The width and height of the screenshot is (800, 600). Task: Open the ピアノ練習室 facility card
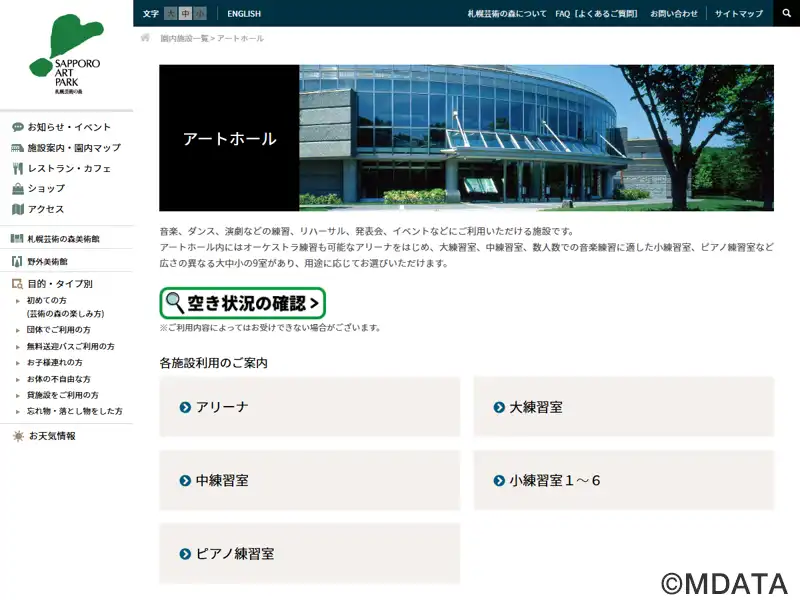pos(309,554)
